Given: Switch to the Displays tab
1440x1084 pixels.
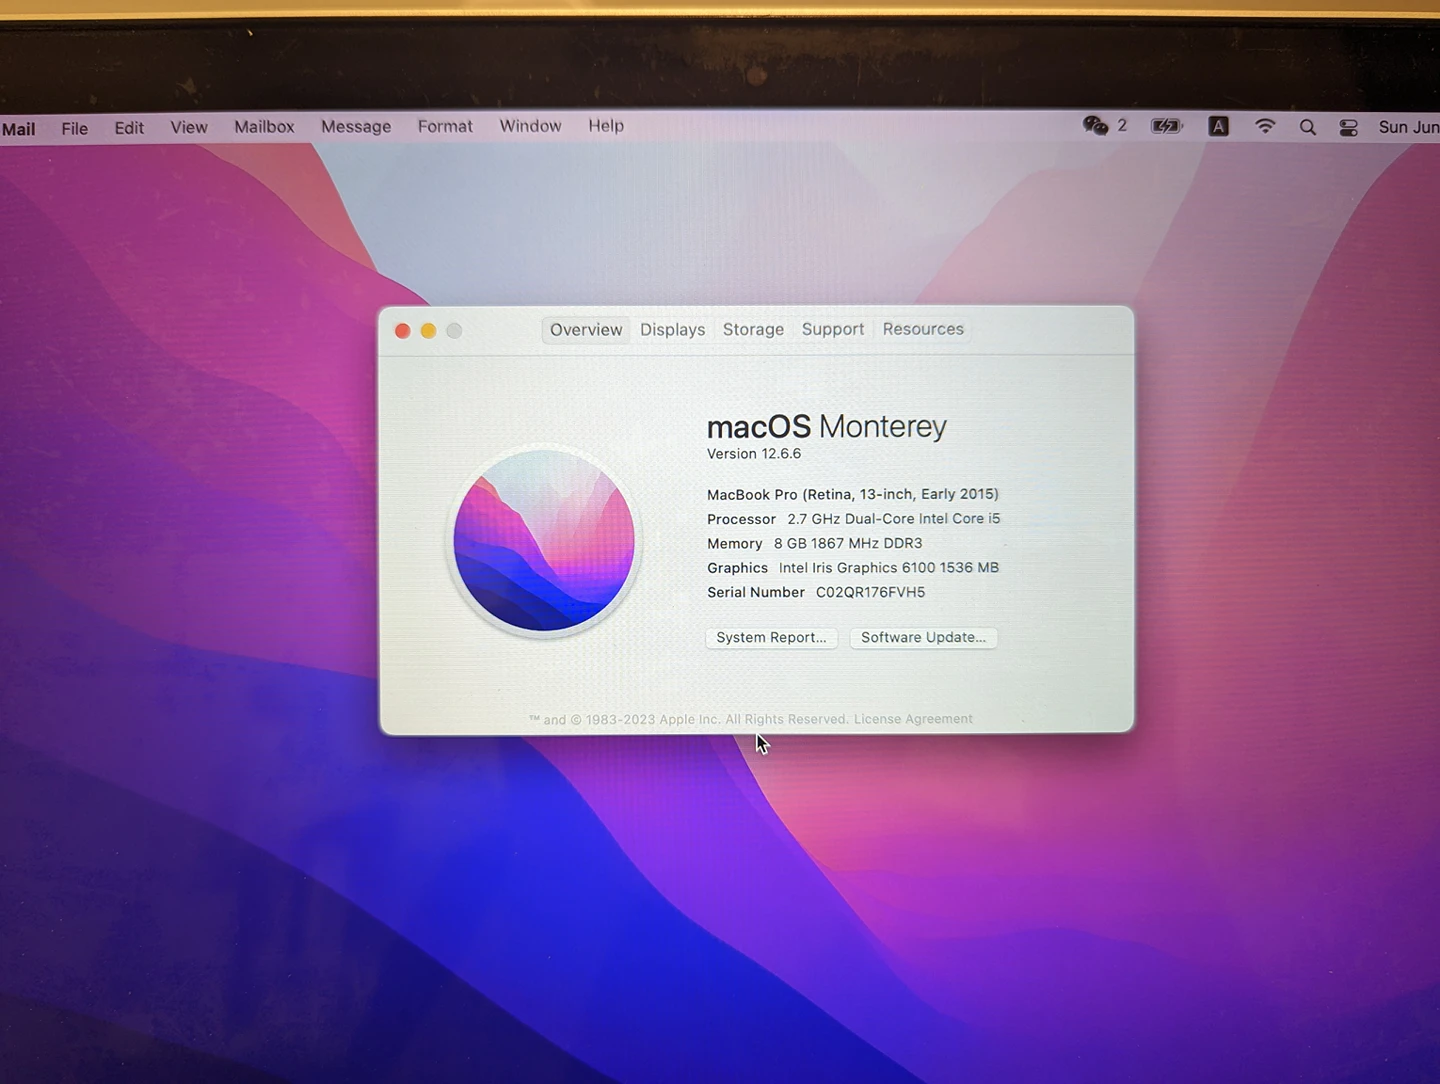Looking at the screenshot, I should pyautogui.click(x=672, y=330).
